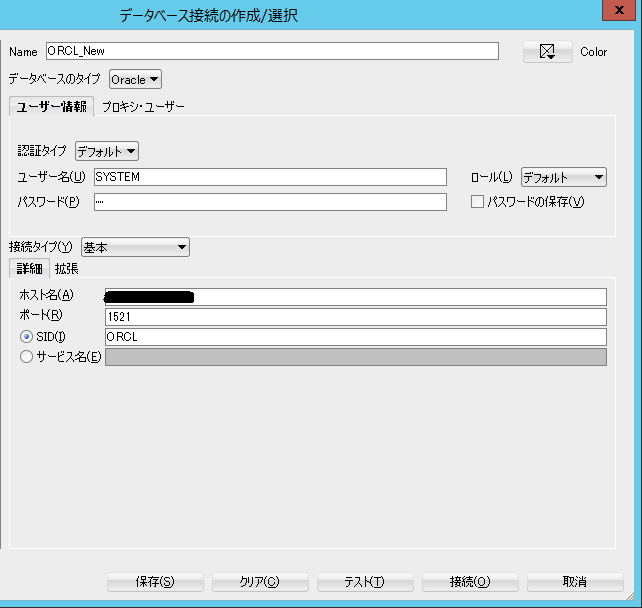Click the クリア(C) button
Viewport: 642px width, 608px height.
tap(260, 582)
